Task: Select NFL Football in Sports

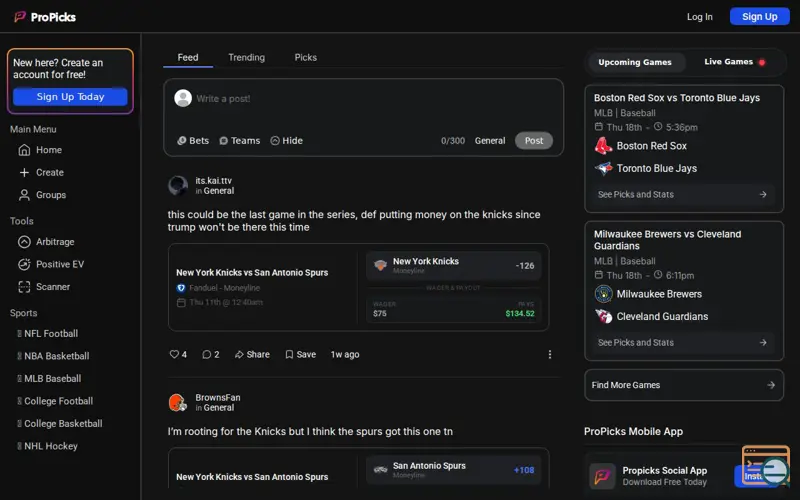Action: click(47, 334)
